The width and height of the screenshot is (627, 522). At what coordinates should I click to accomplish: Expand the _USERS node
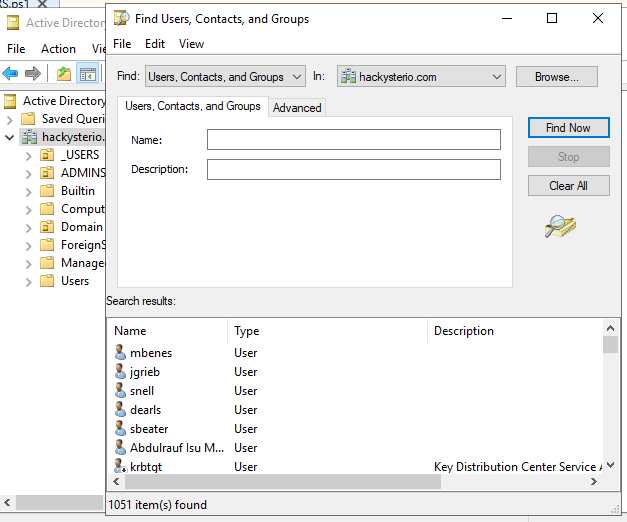(28, 156)
